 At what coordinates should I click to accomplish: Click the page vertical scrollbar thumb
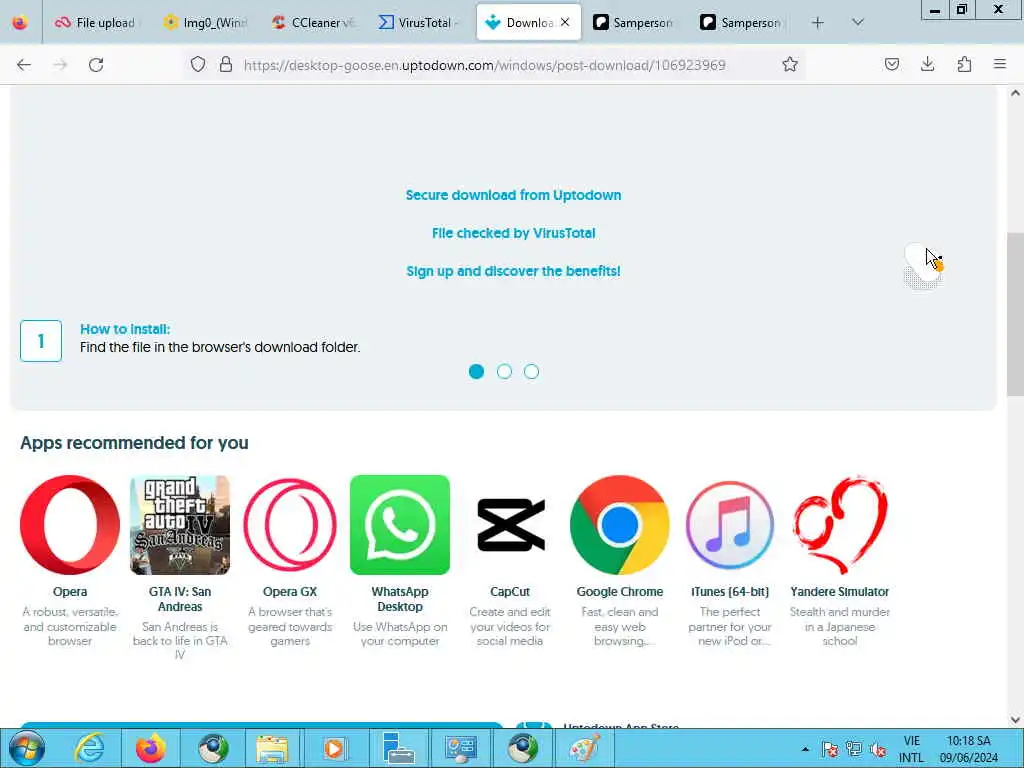[x=1015, y=314]
